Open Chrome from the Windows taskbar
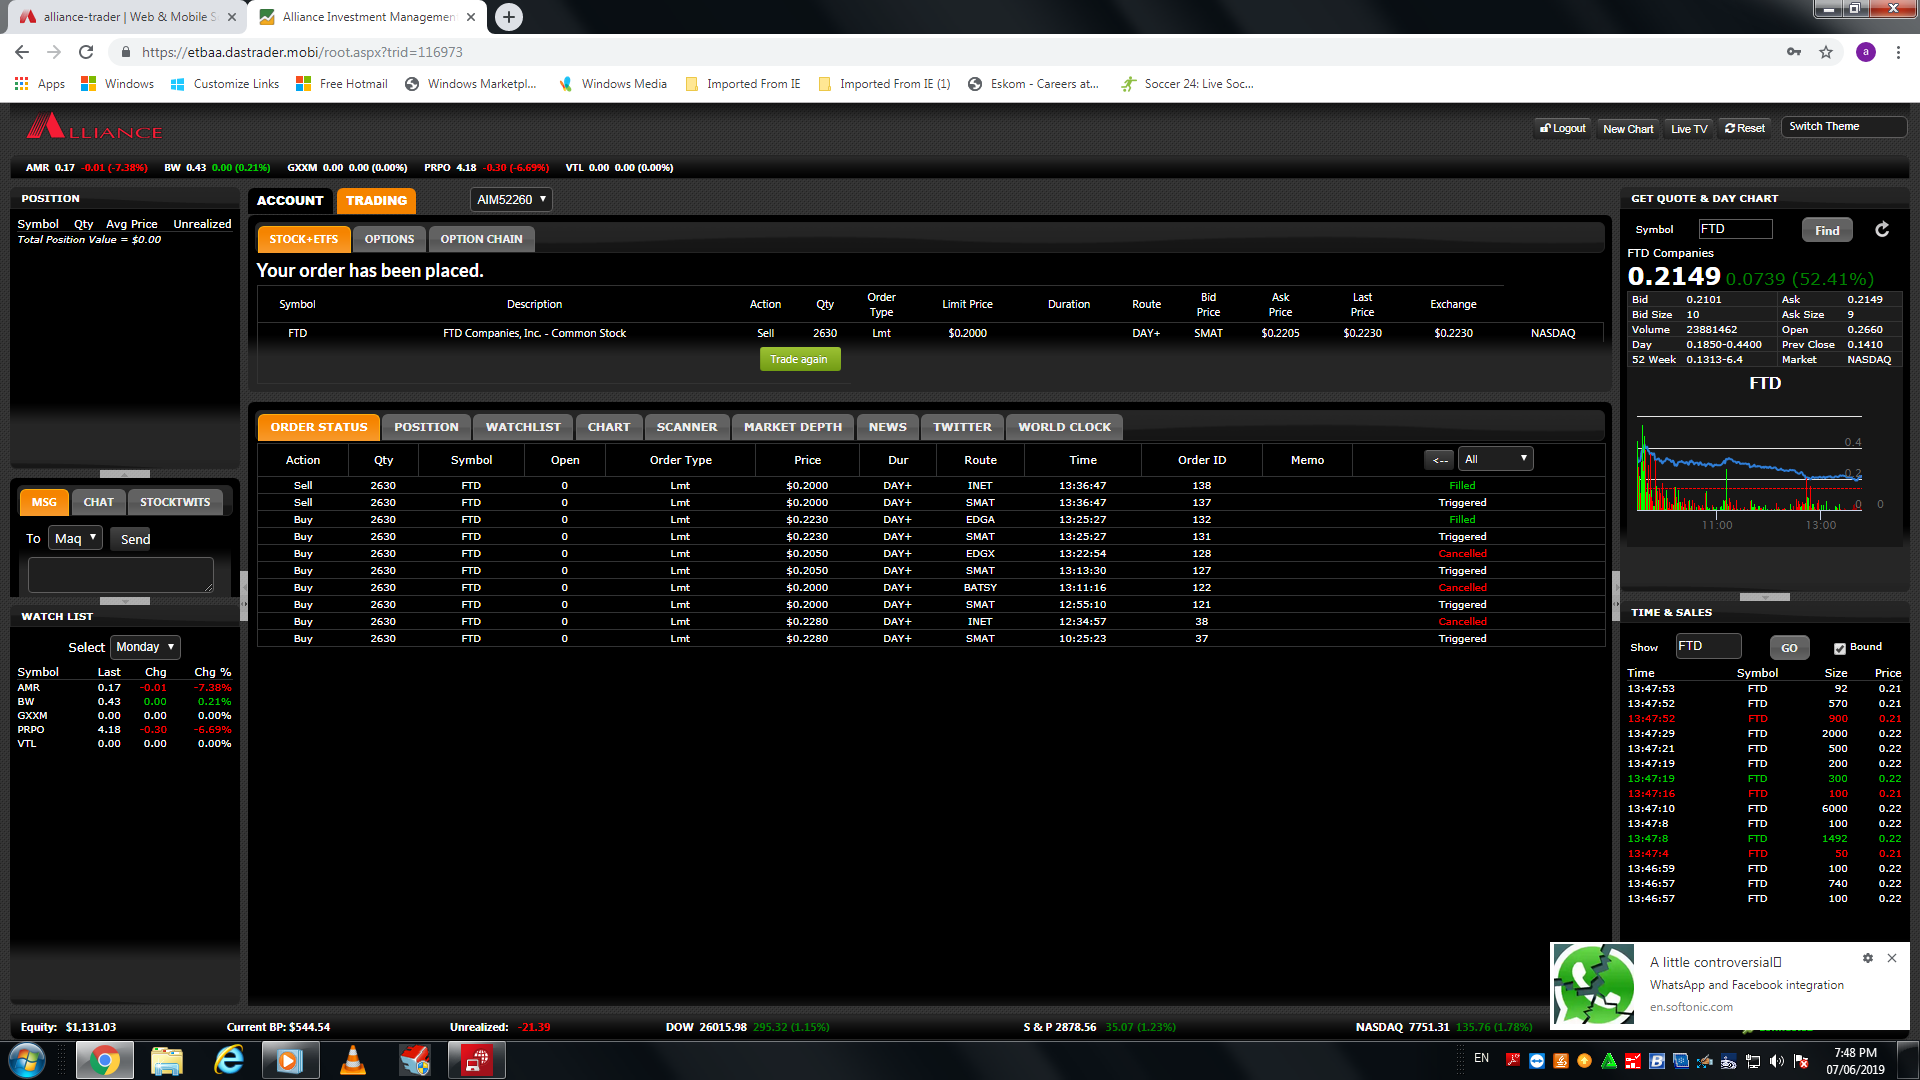The image size is (1920, 1080). coord(102,1060)
